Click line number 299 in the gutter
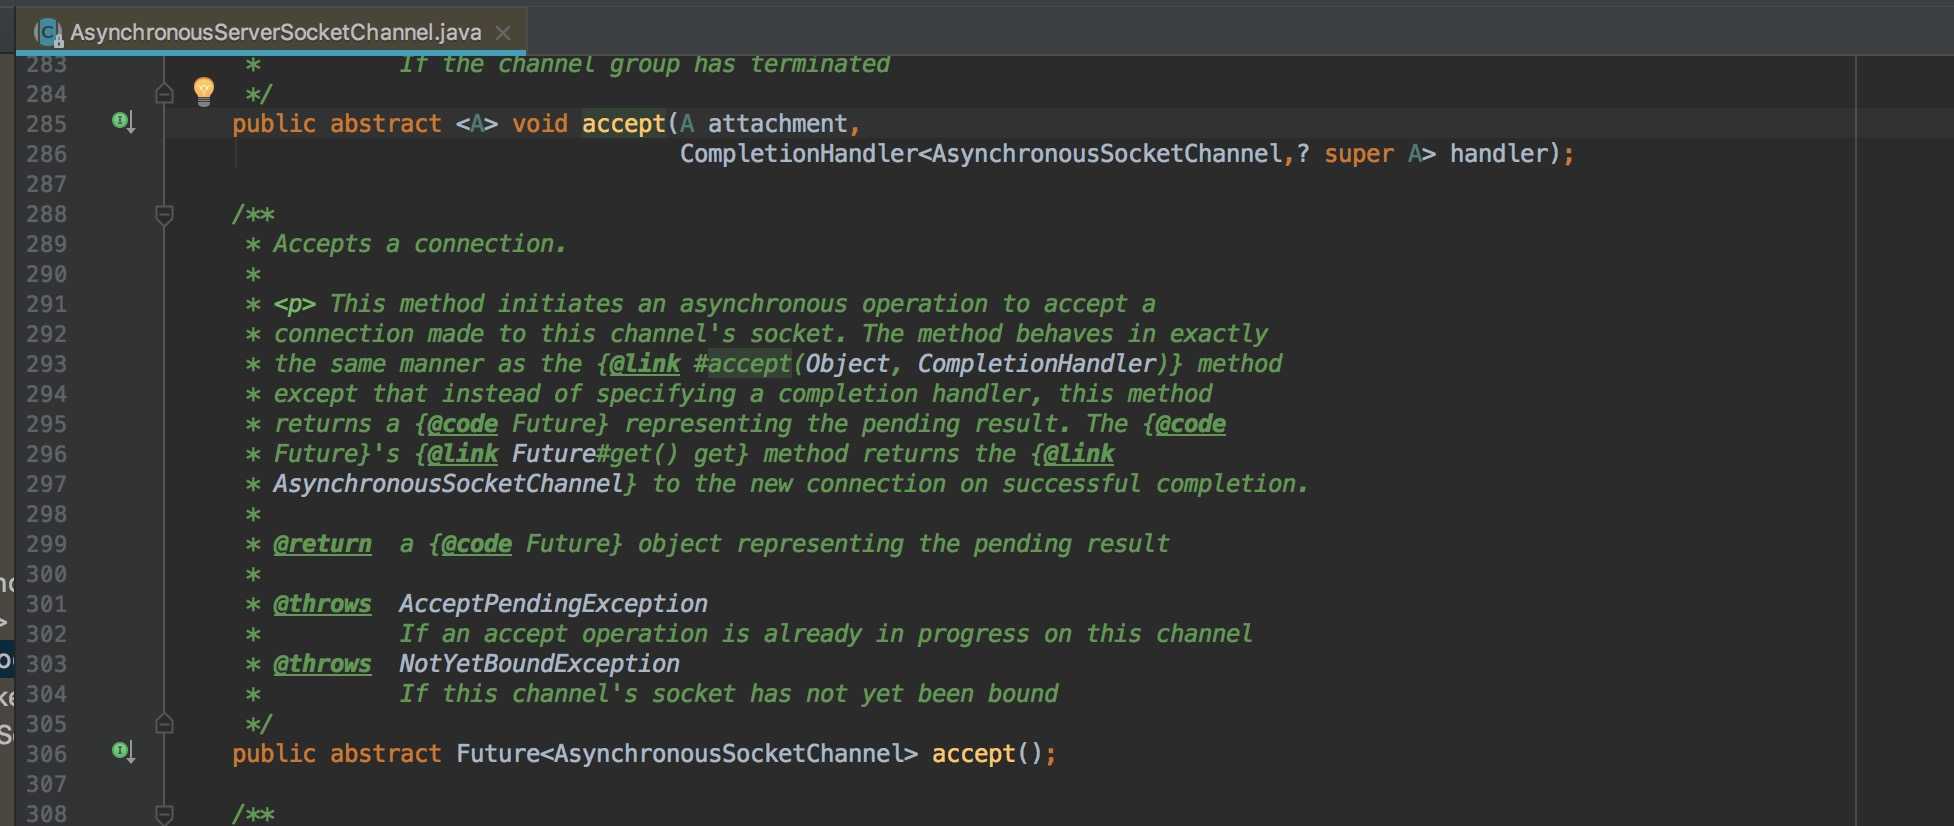Image resolution: width=1954 pixels, height=826 pixels. [46, 544]
